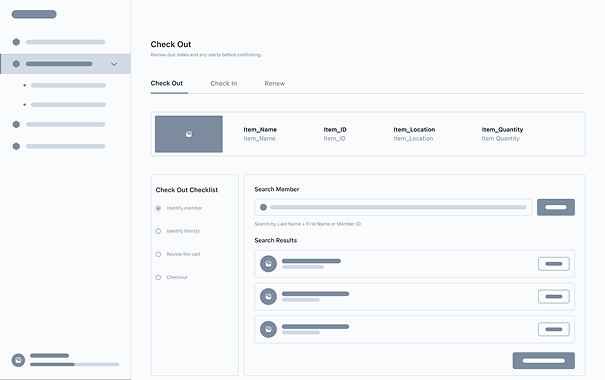Click the Check Out Checklist title
The image size is (605, 380).
click(187, 190)
